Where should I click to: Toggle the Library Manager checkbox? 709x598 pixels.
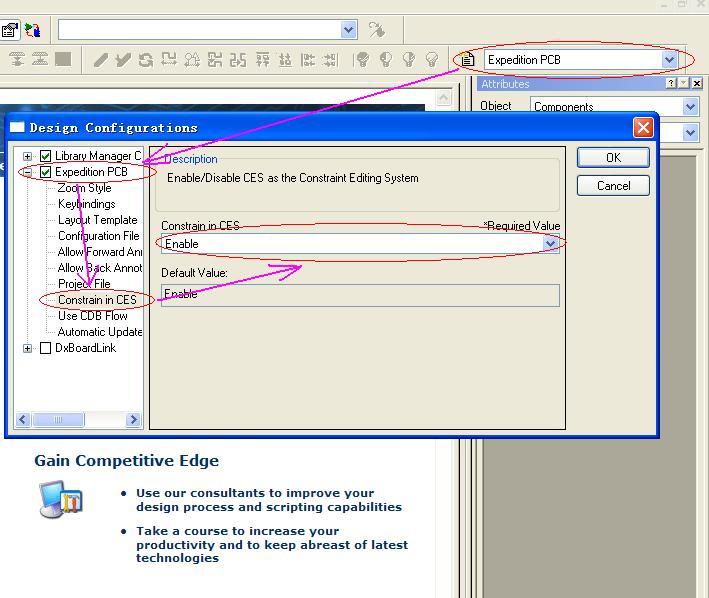click(x=45, y=156)
